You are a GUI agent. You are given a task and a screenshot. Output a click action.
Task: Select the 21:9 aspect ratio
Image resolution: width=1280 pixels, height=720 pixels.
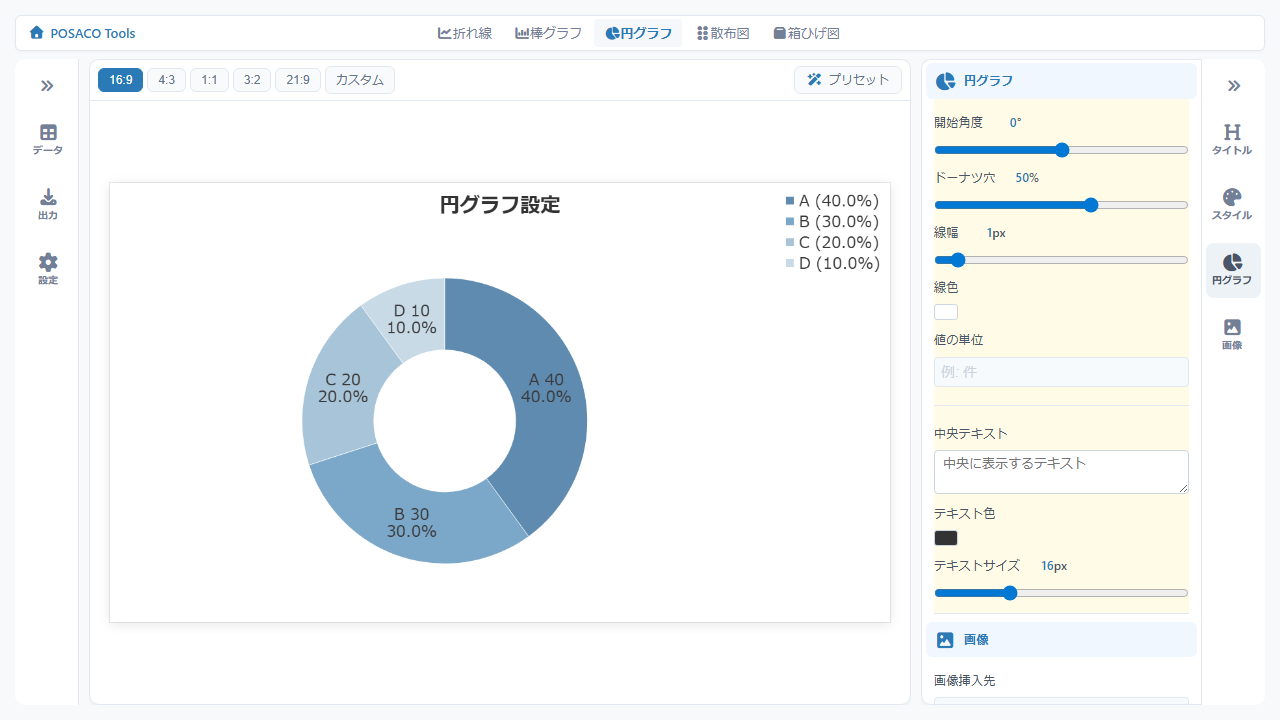click(x=297, y=80)
